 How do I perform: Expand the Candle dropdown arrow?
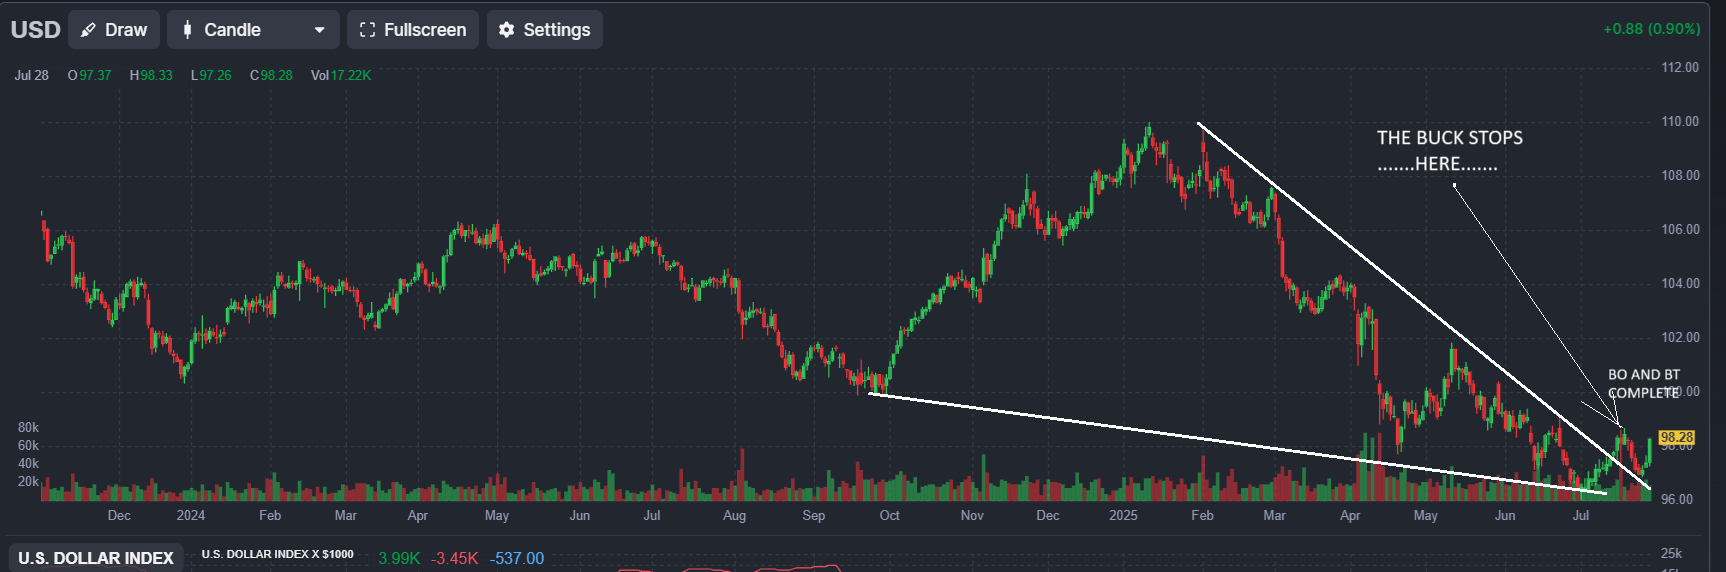(319, 30)
